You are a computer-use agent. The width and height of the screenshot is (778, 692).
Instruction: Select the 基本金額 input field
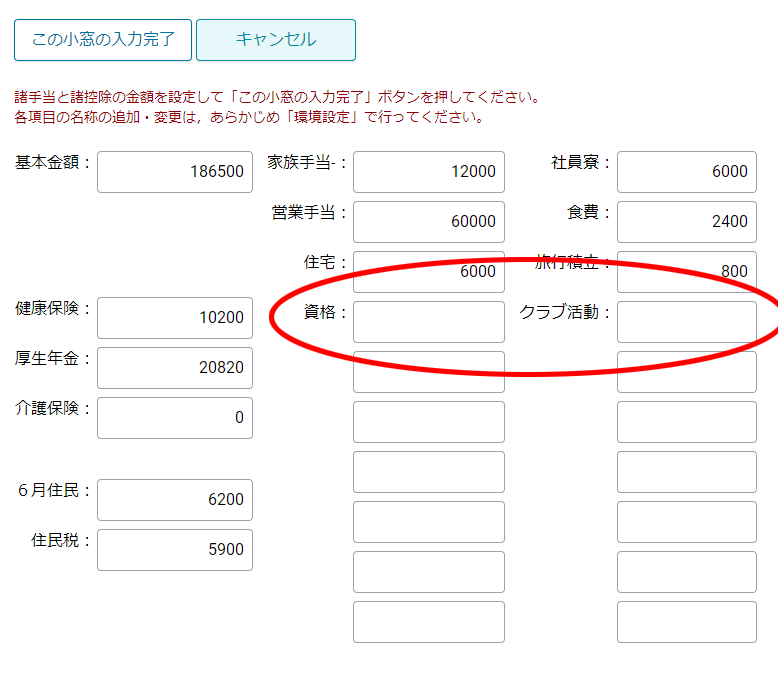174,171
